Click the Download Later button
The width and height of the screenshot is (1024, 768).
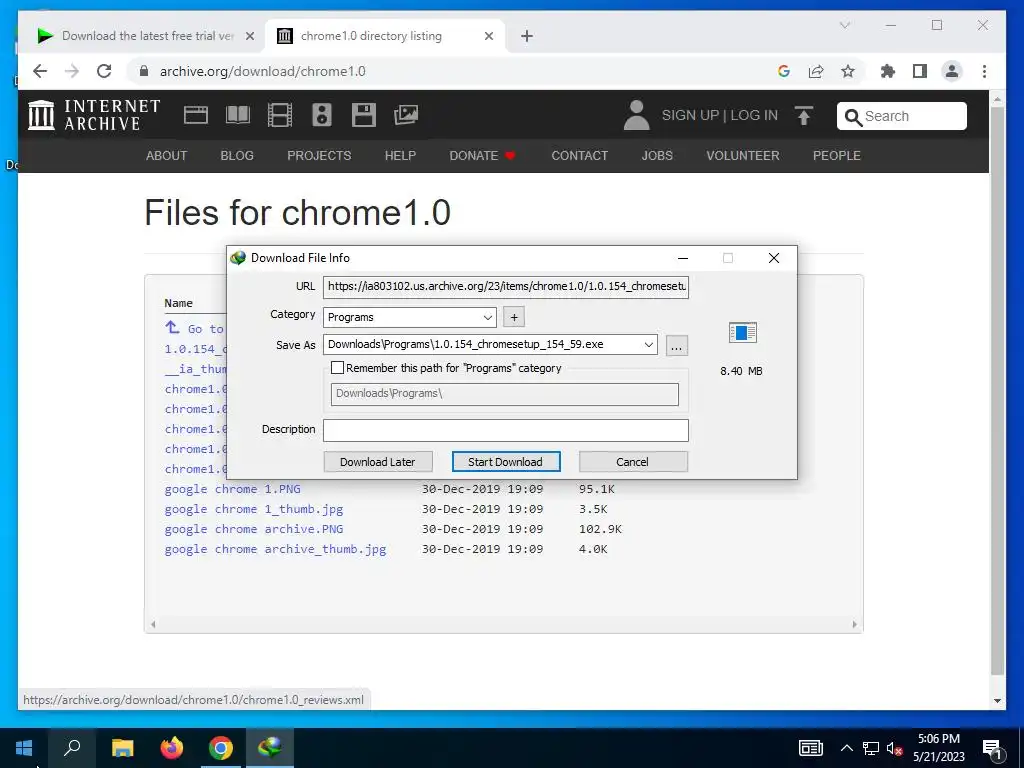click(377, 462)
